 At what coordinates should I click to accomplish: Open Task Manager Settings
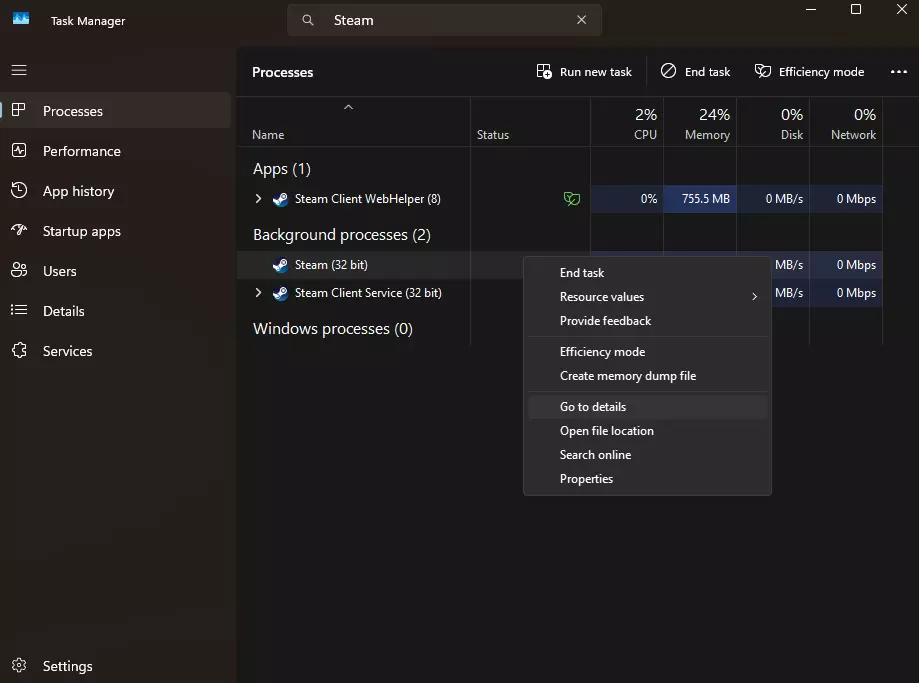(115, 666)
